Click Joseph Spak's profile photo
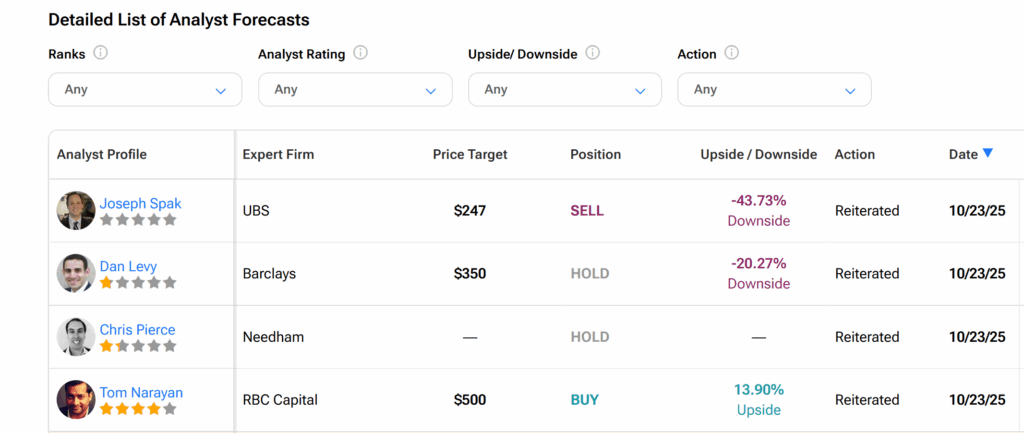 (76, 210)
